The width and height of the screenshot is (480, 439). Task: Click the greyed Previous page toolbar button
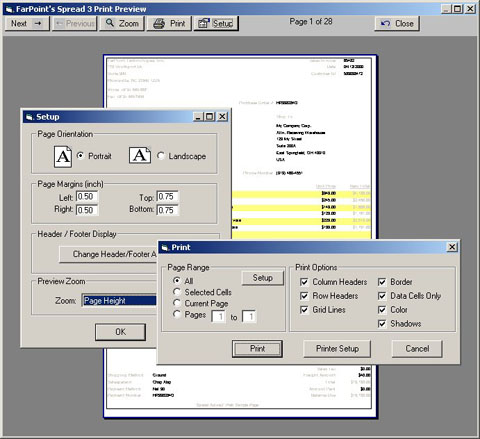coord(75,24)
